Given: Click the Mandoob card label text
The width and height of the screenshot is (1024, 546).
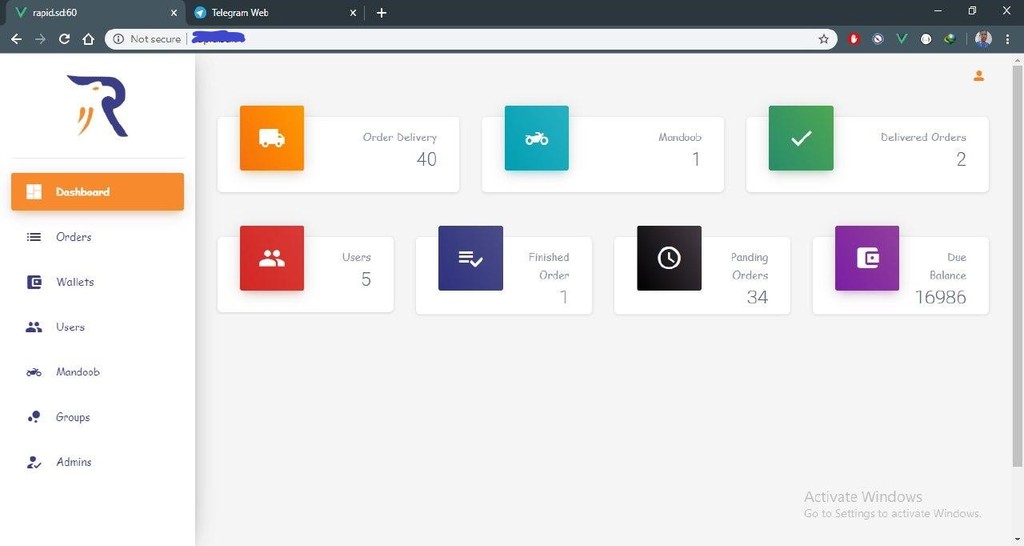Looking at the screenshot, I should point(680,137).
